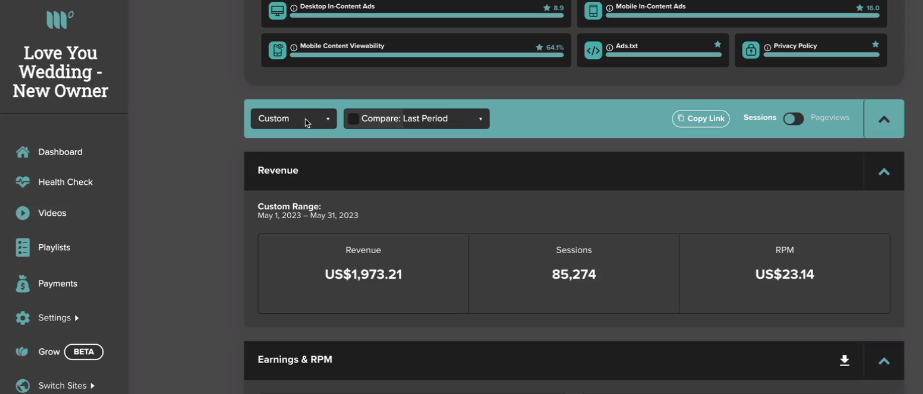The height and width of the screenshot is (394, 923).
Task: Click the Switch Sites globe icon
Action: (22, 386)
